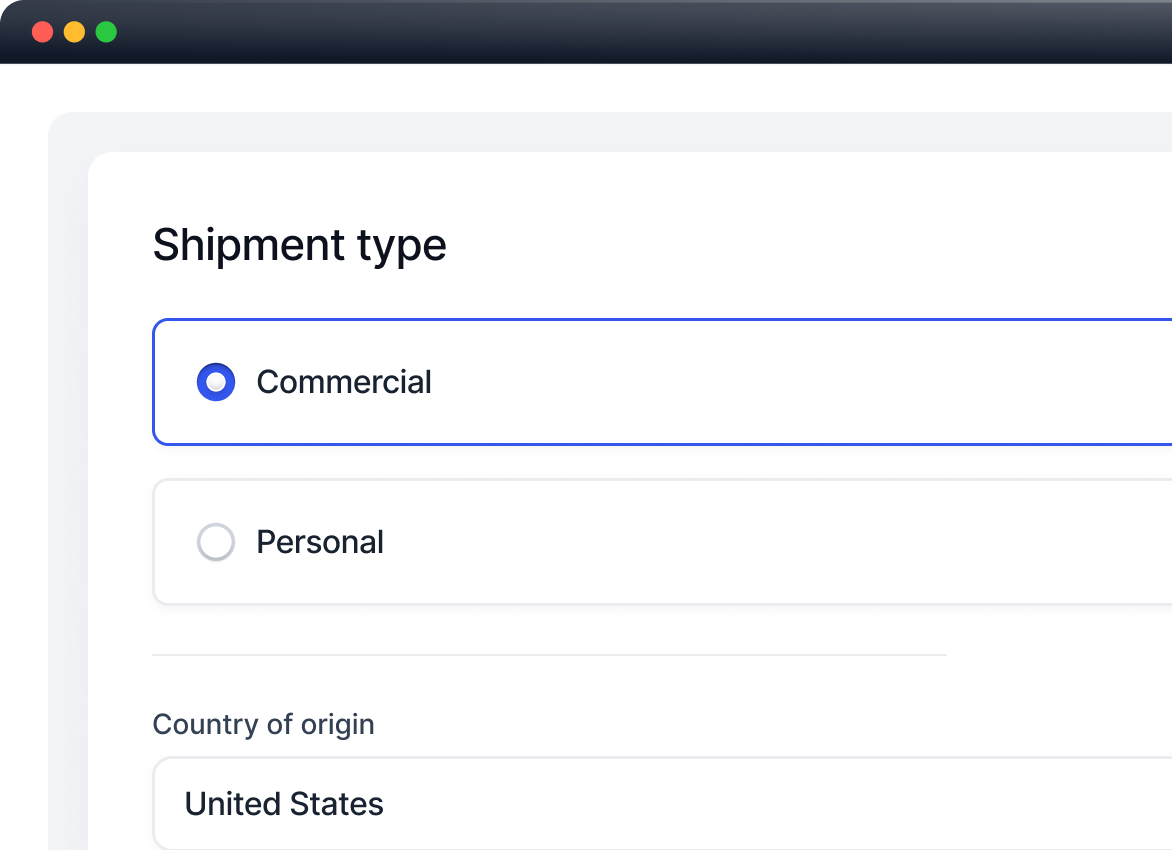Focus the United States input field
Viewport: 1172px width, 850px height.
tap(660, 804)
